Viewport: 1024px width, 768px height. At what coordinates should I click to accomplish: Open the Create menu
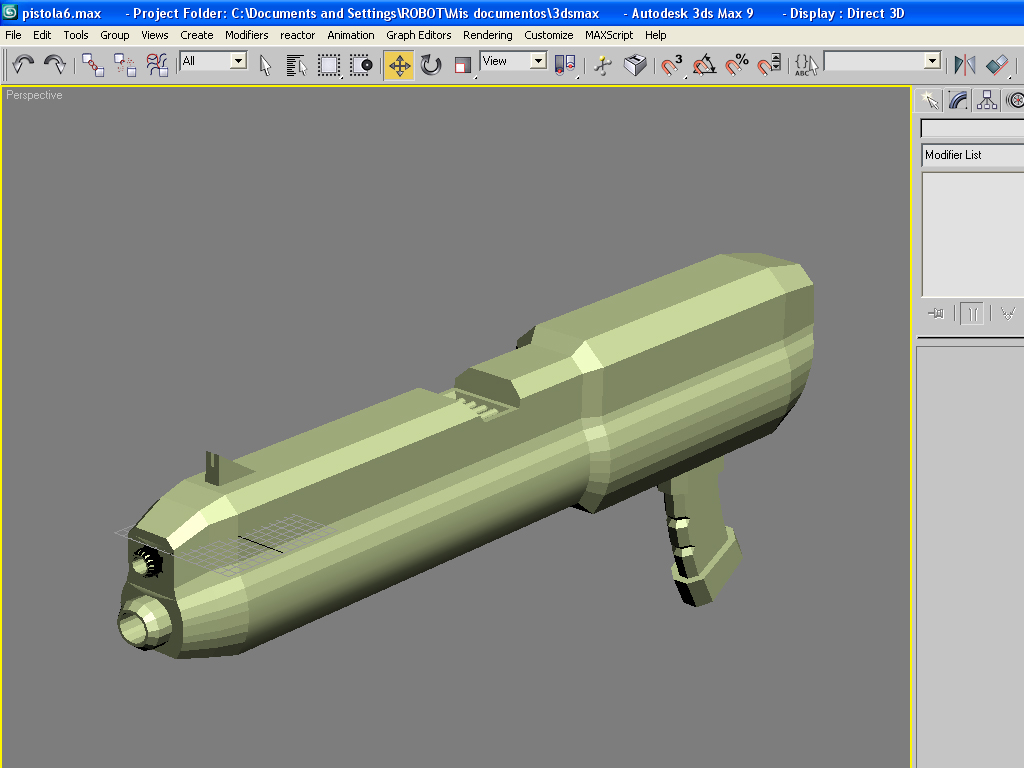(197, 35)
